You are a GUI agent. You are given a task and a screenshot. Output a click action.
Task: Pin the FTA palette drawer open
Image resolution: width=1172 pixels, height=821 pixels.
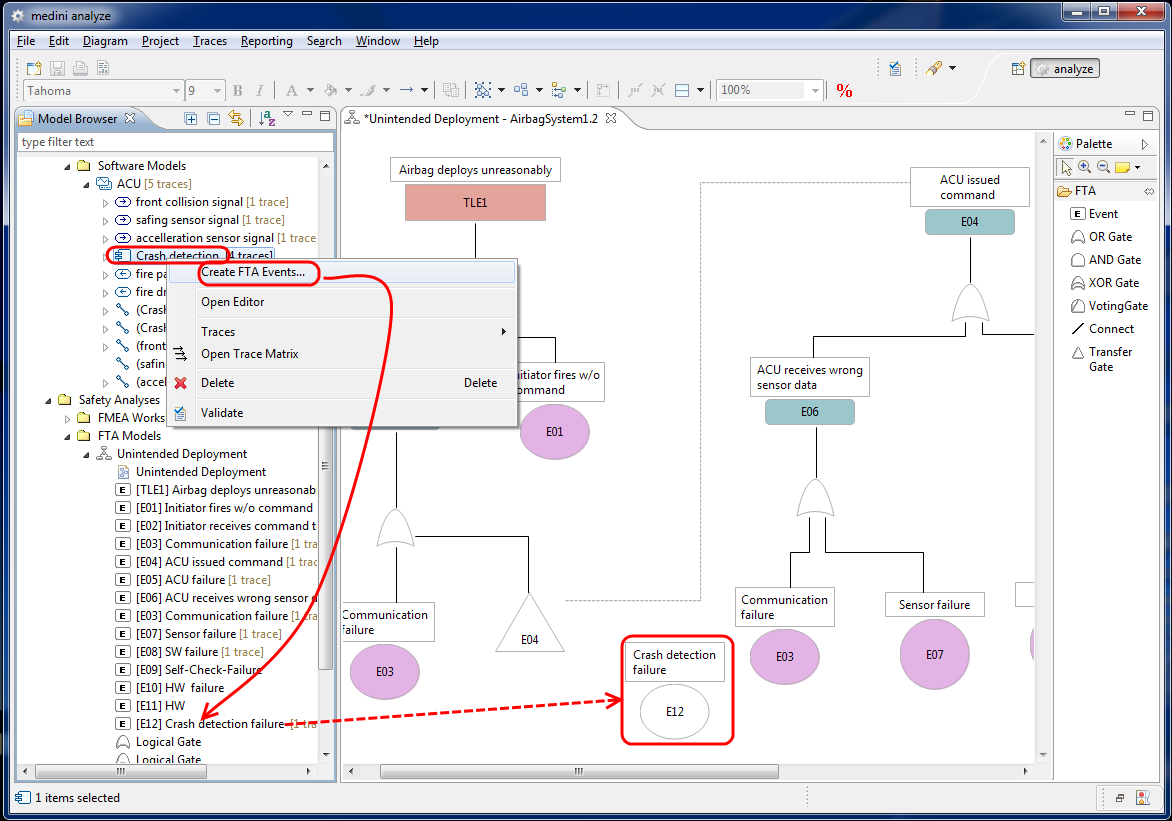pyautogui.click(x=1149, y=191)
